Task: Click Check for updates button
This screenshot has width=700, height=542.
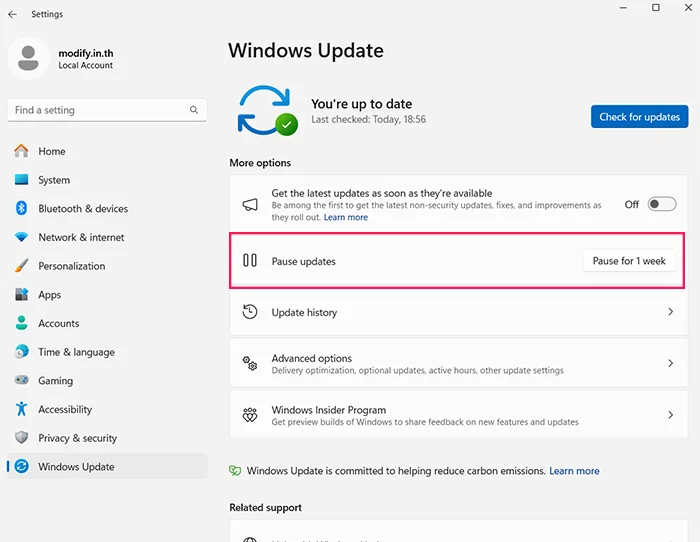Action: point(639,117)
